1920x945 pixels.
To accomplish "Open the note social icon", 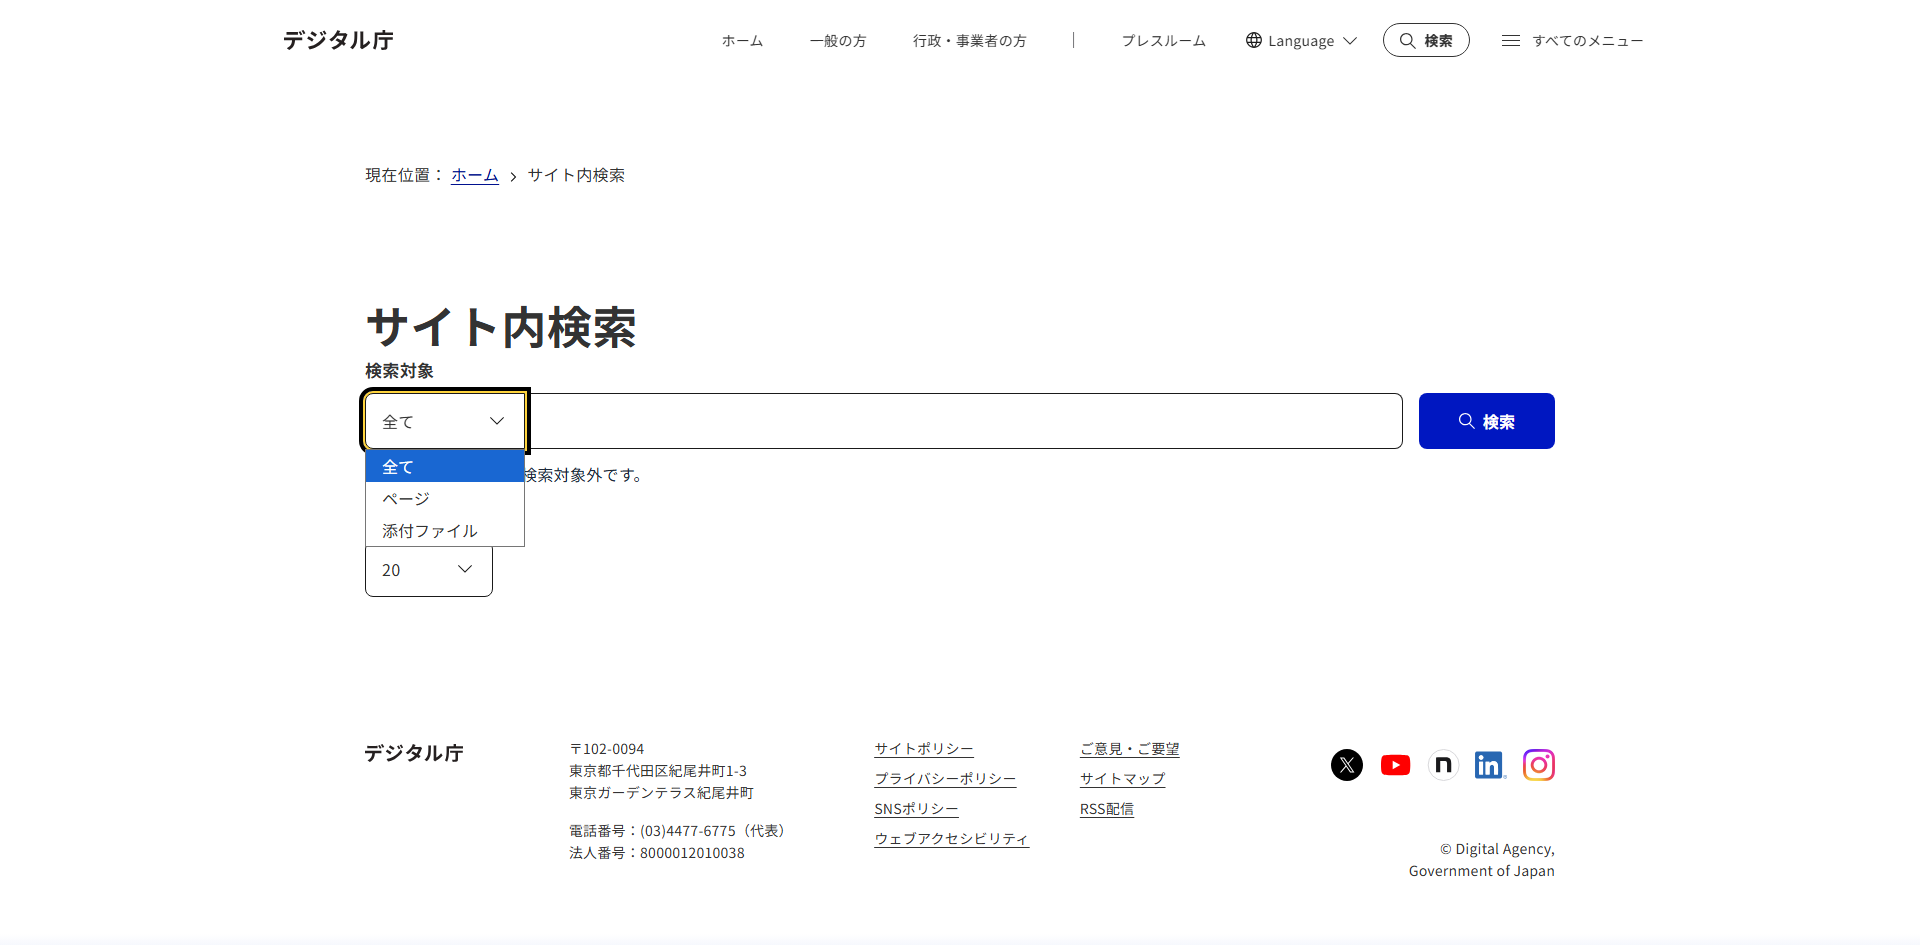I will 1443,765.
